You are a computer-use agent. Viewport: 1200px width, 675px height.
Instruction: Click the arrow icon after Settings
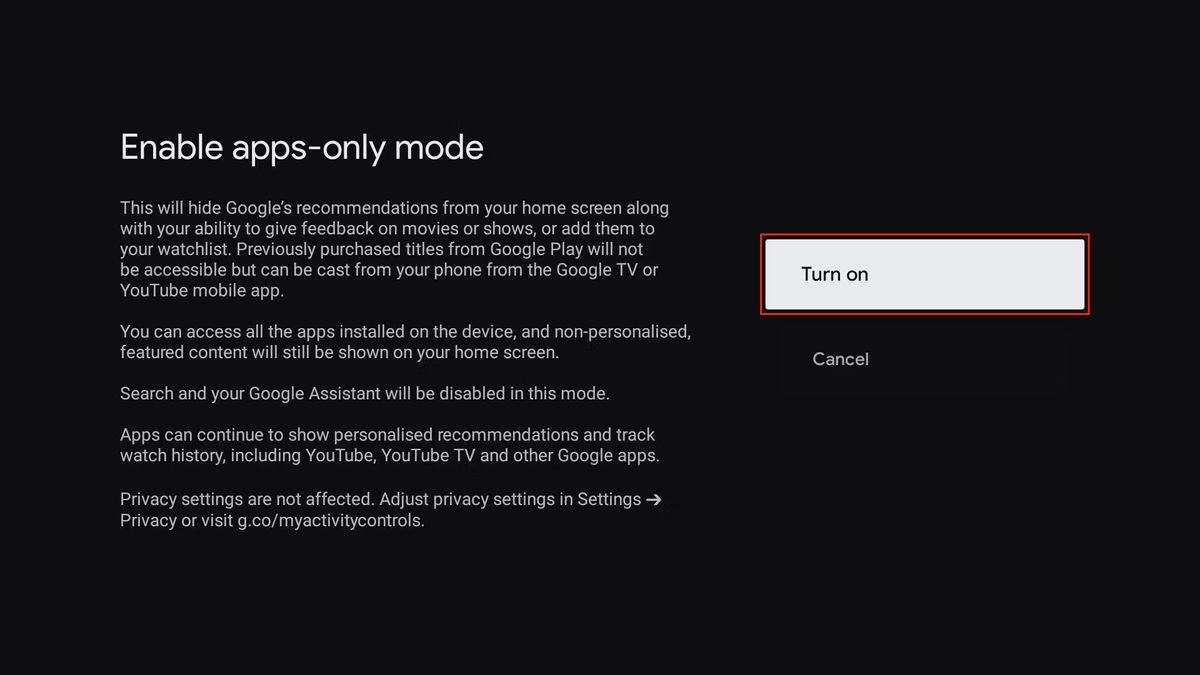point(654,499)
